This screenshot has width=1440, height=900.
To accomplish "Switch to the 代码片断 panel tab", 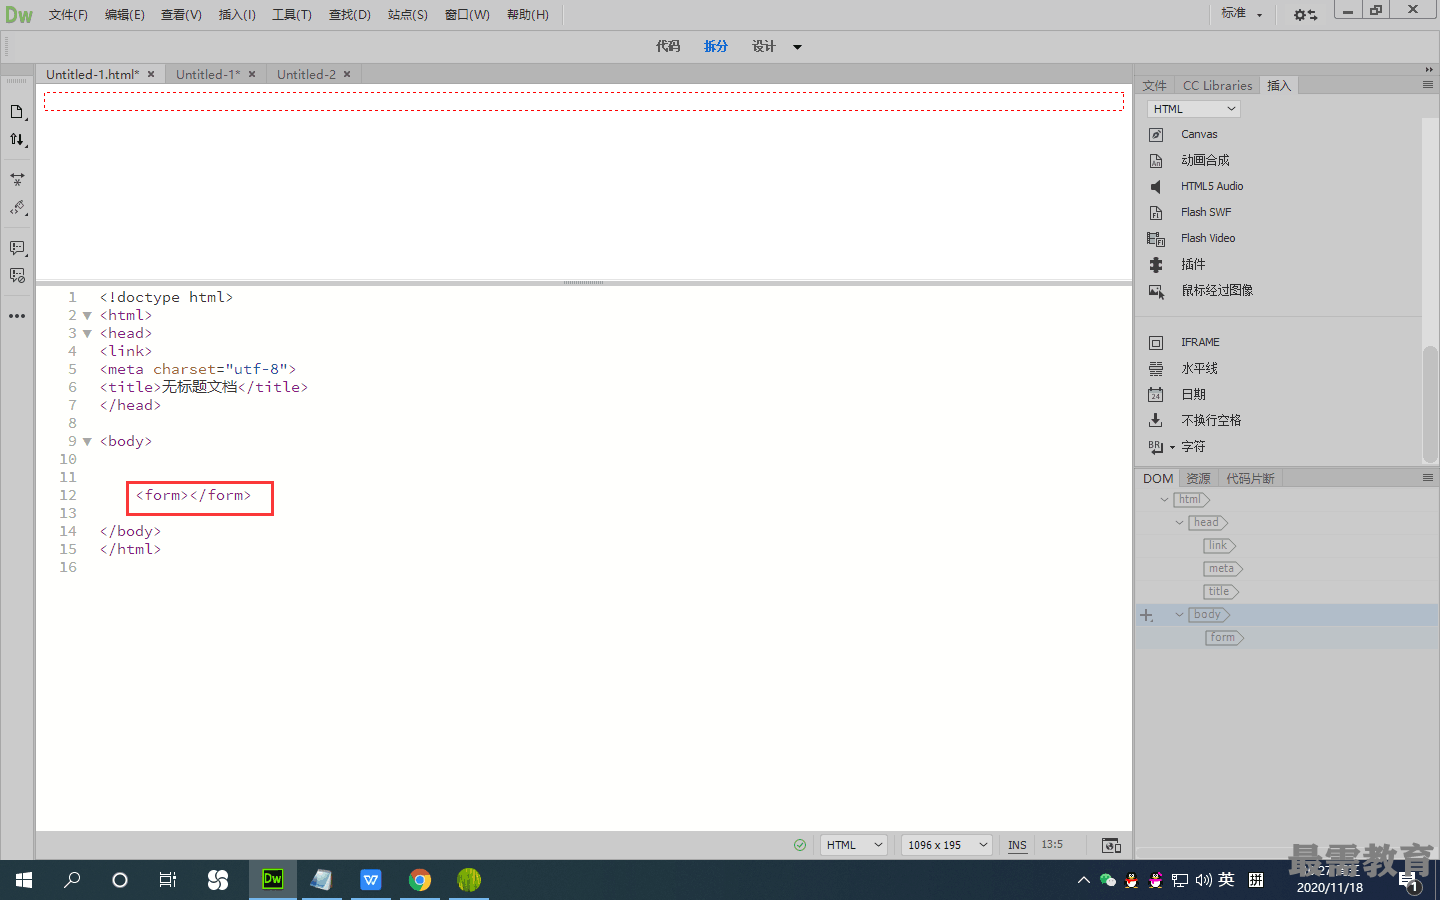I will [x=1250, y=479].
